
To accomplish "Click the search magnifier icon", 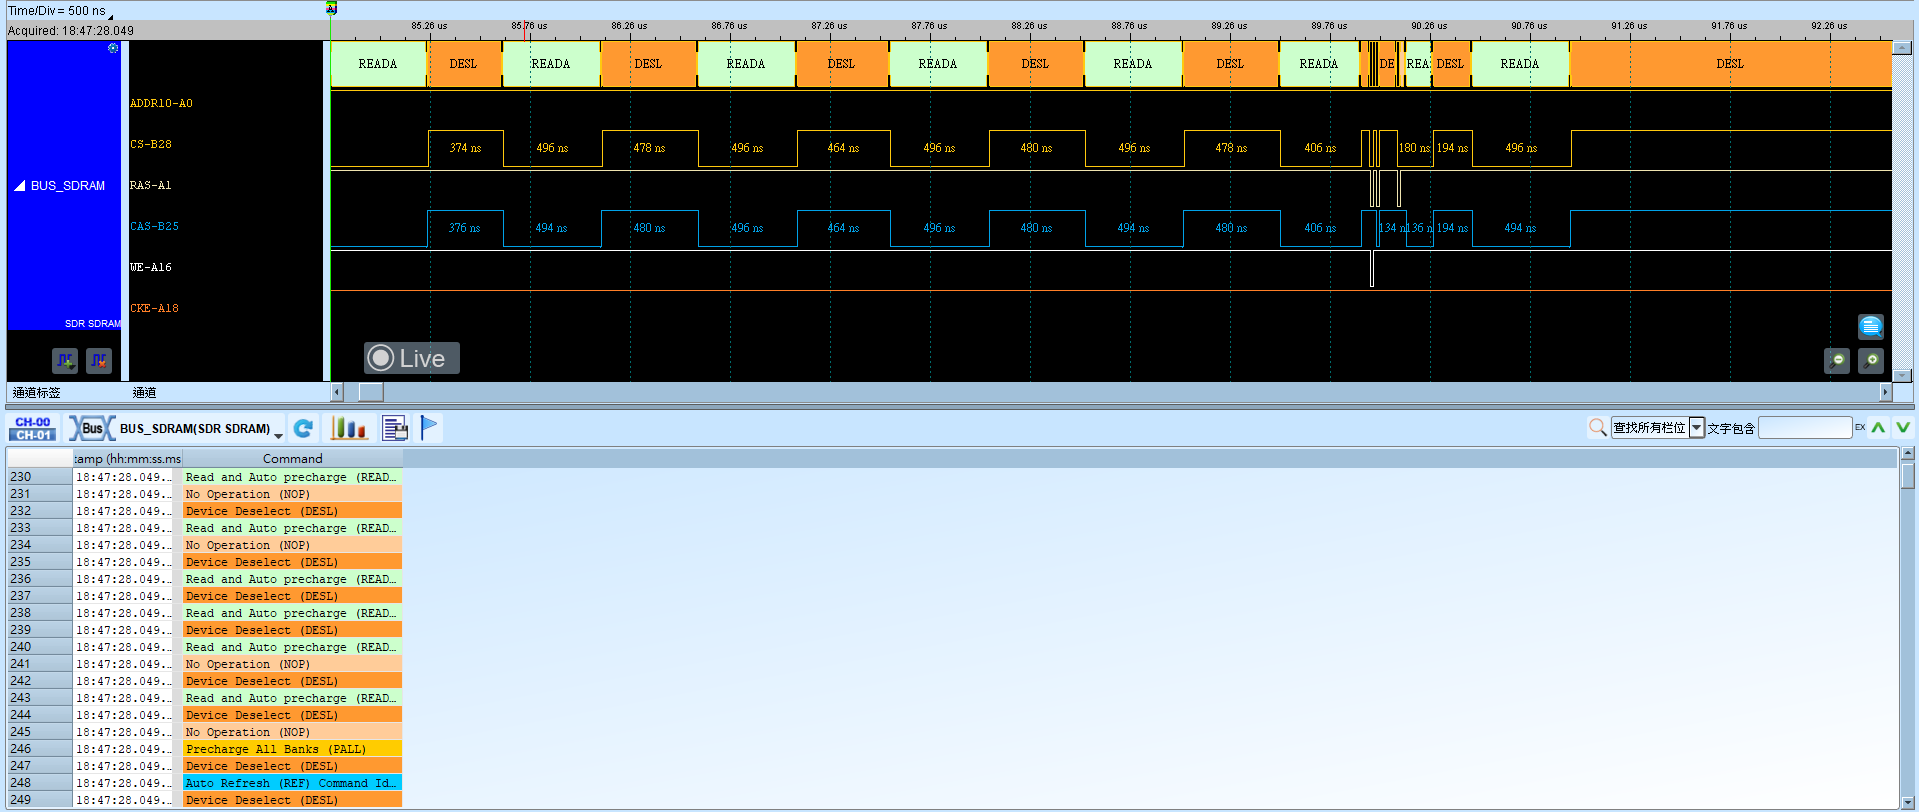I will coord(1597,428).
